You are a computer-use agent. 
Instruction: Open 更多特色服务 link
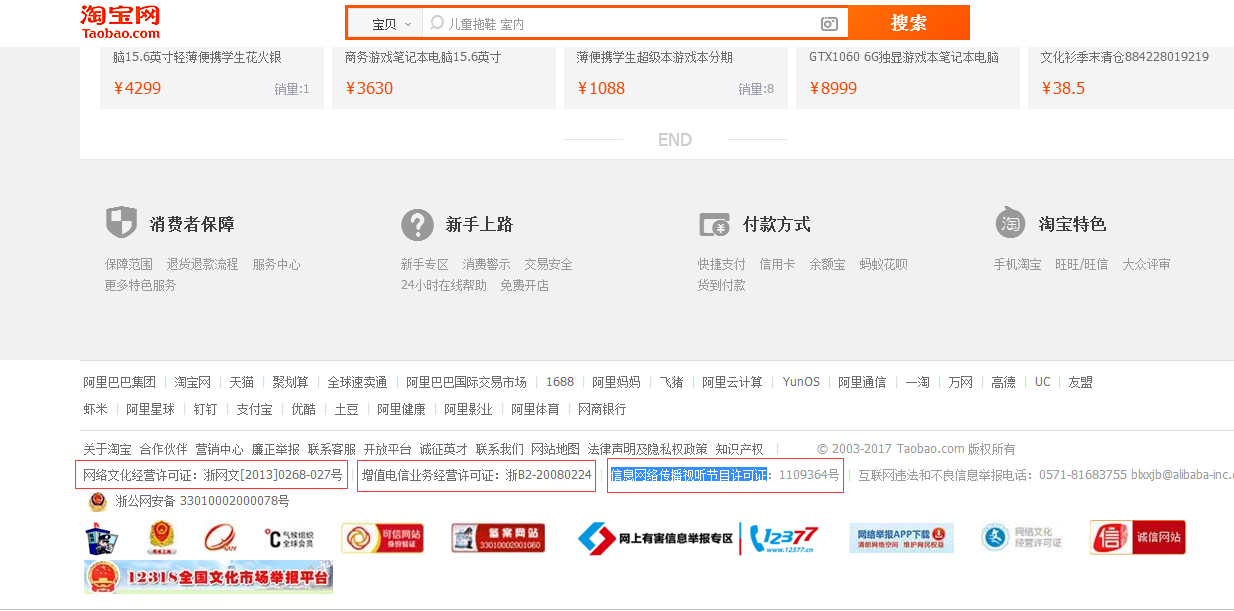click(141, 286)
